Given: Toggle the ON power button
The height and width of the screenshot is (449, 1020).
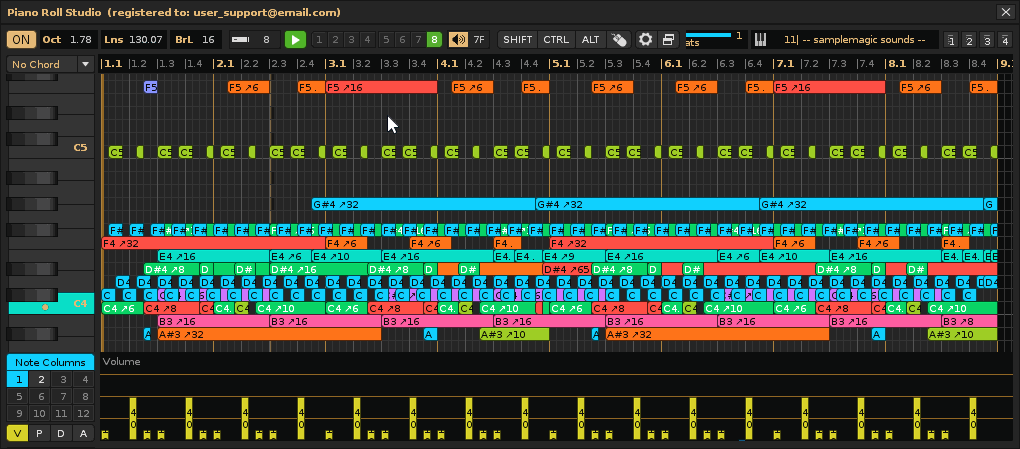Looking at the screenshot, I should coord(20,40).
